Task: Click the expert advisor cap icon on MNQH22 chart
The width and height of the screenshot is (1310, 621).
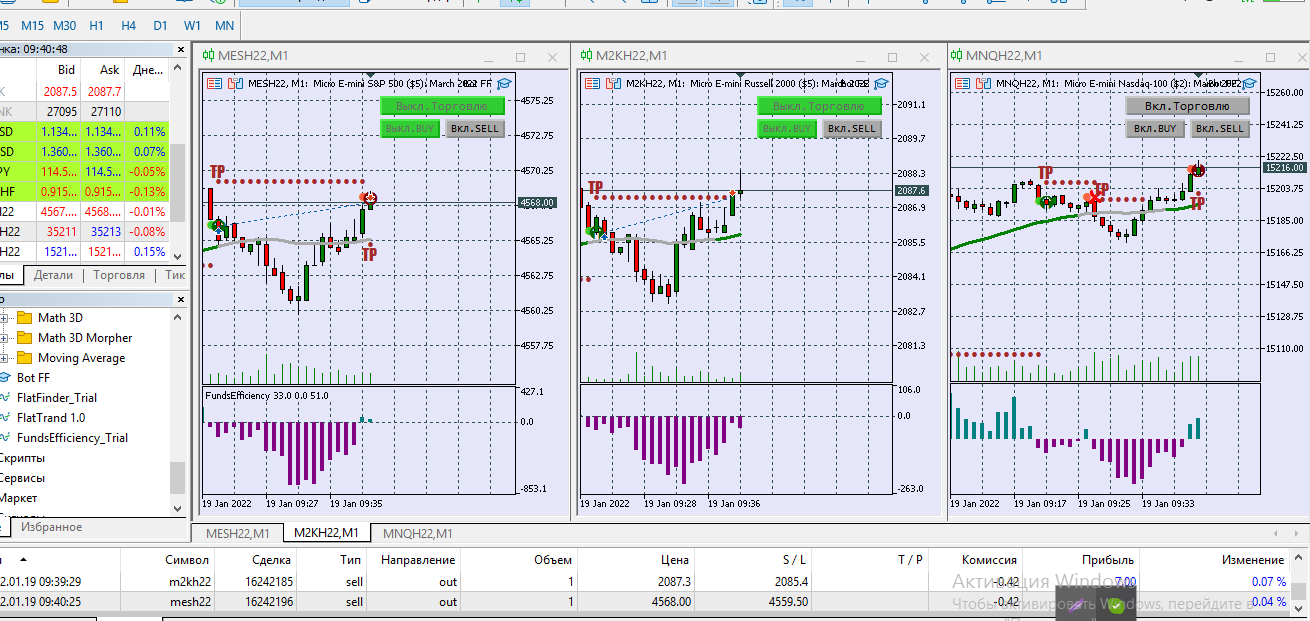Action: click(1250, 84)
